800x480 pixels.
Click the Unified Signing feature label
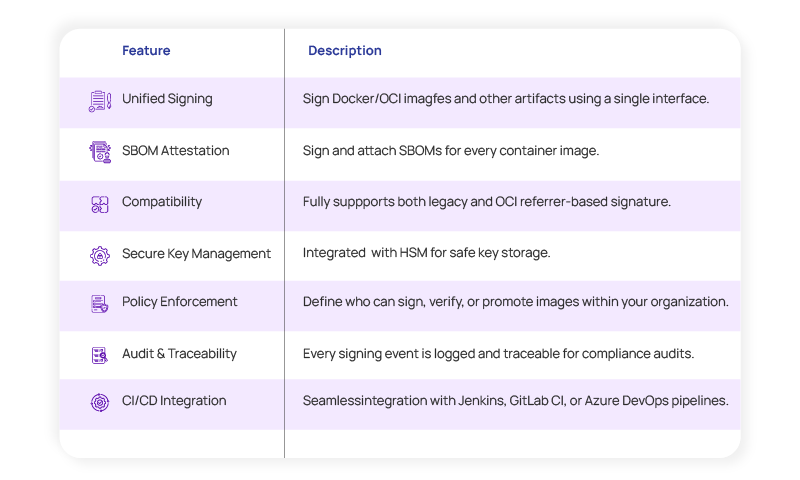click(167, 100)
